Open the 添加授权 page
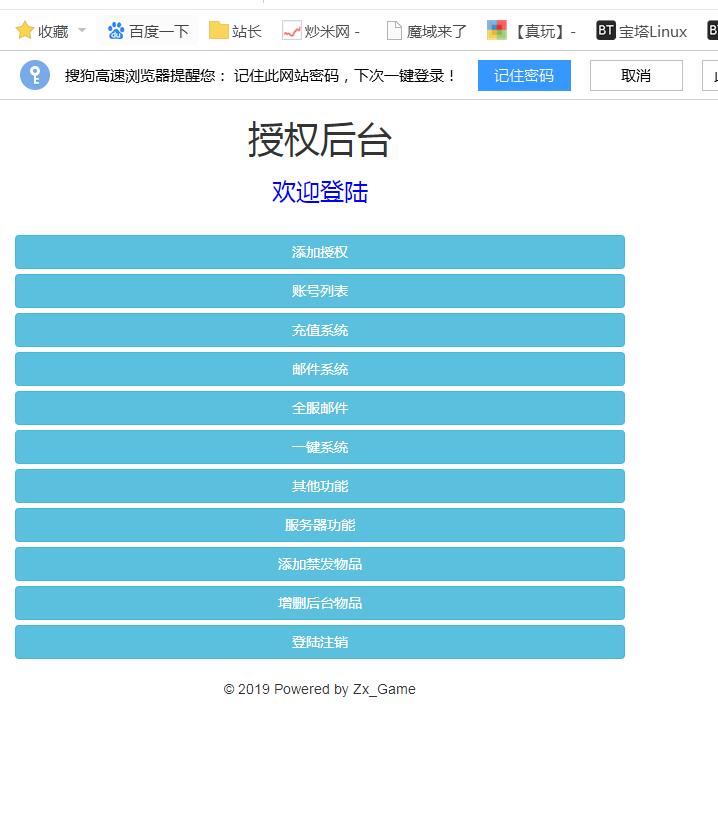Viewport: 718px width, 826px height. point(320,252)
